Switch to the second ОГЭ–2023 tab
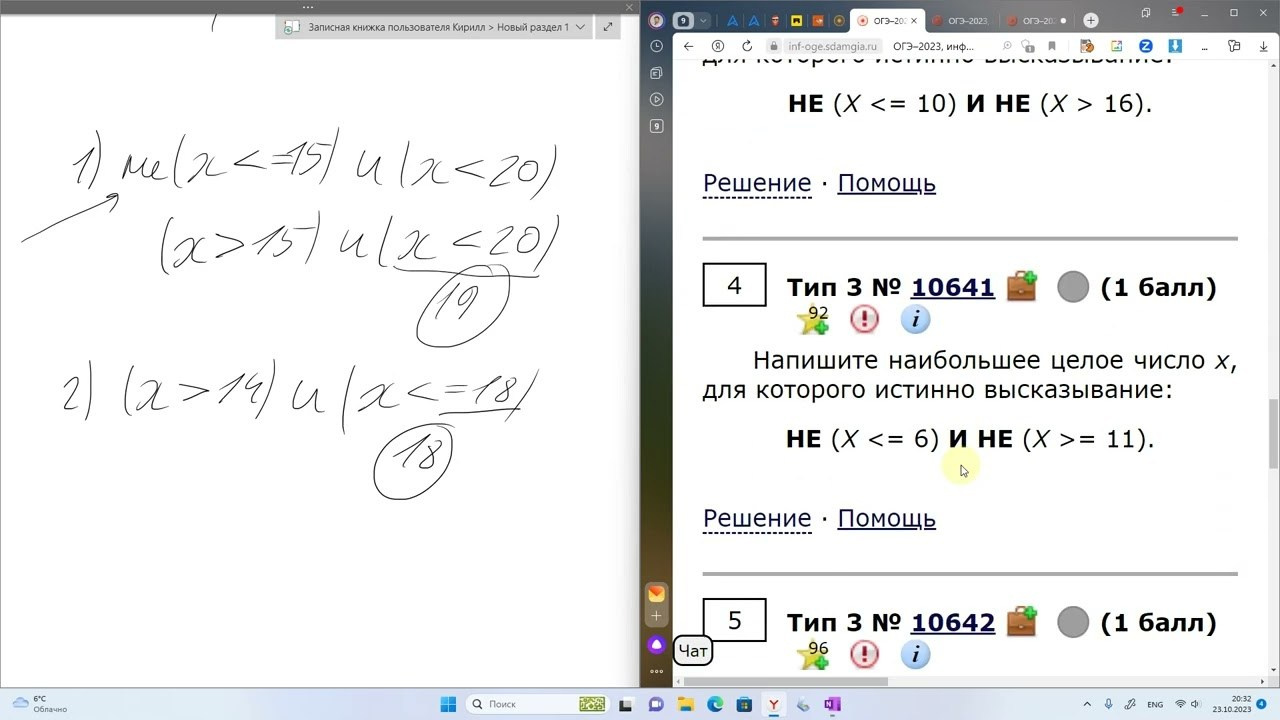Viewport: 1280px width, 720px height. pyautogui.click(x=960, y=20)
